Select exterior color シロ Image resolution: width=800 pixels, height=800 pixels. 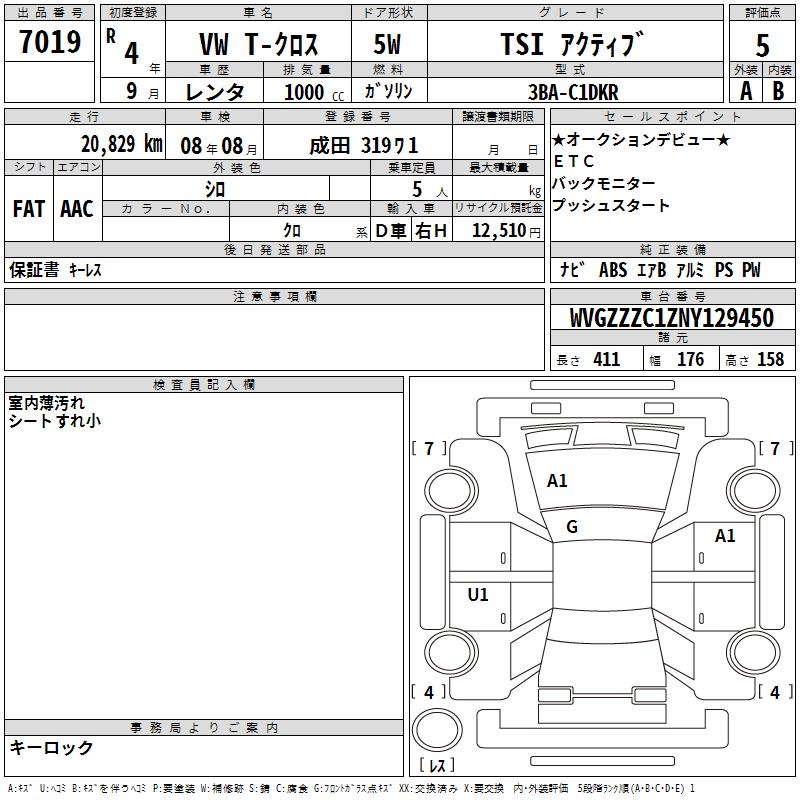tap(215, 189)
